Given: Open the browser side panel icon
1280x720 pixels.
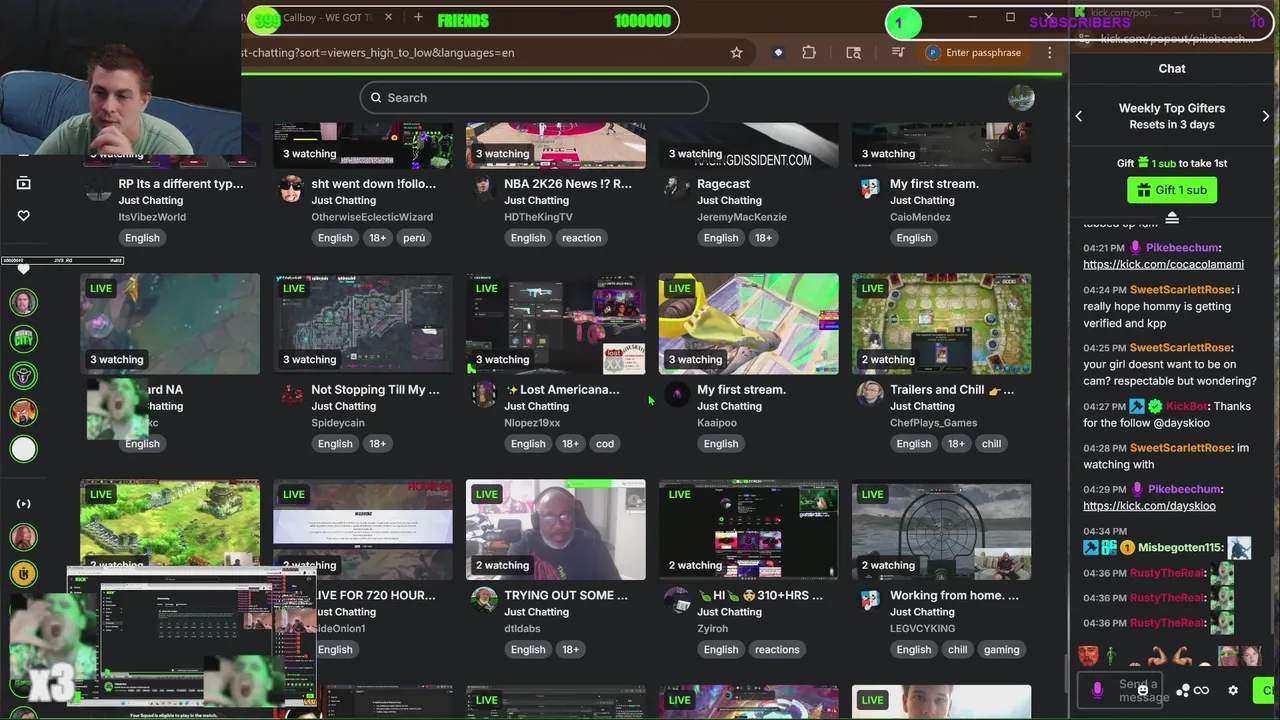Looking at the screenshot, I should (853, 53).
